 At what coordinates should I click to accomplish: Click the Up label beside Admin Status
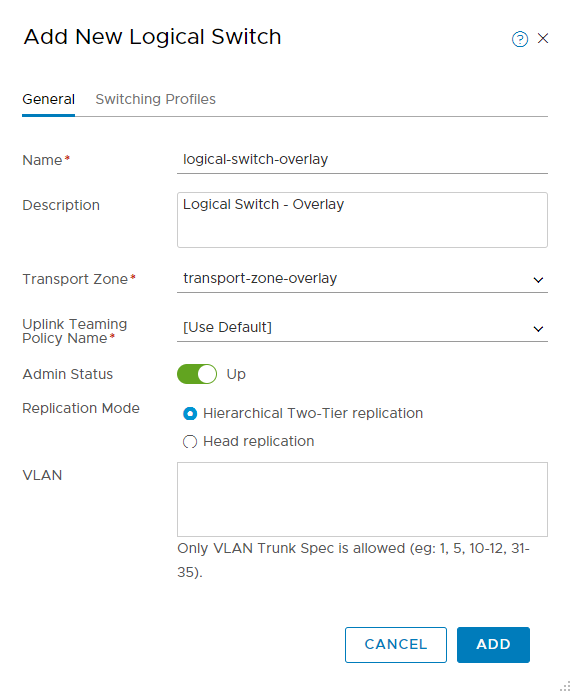[x=236, y=375]
